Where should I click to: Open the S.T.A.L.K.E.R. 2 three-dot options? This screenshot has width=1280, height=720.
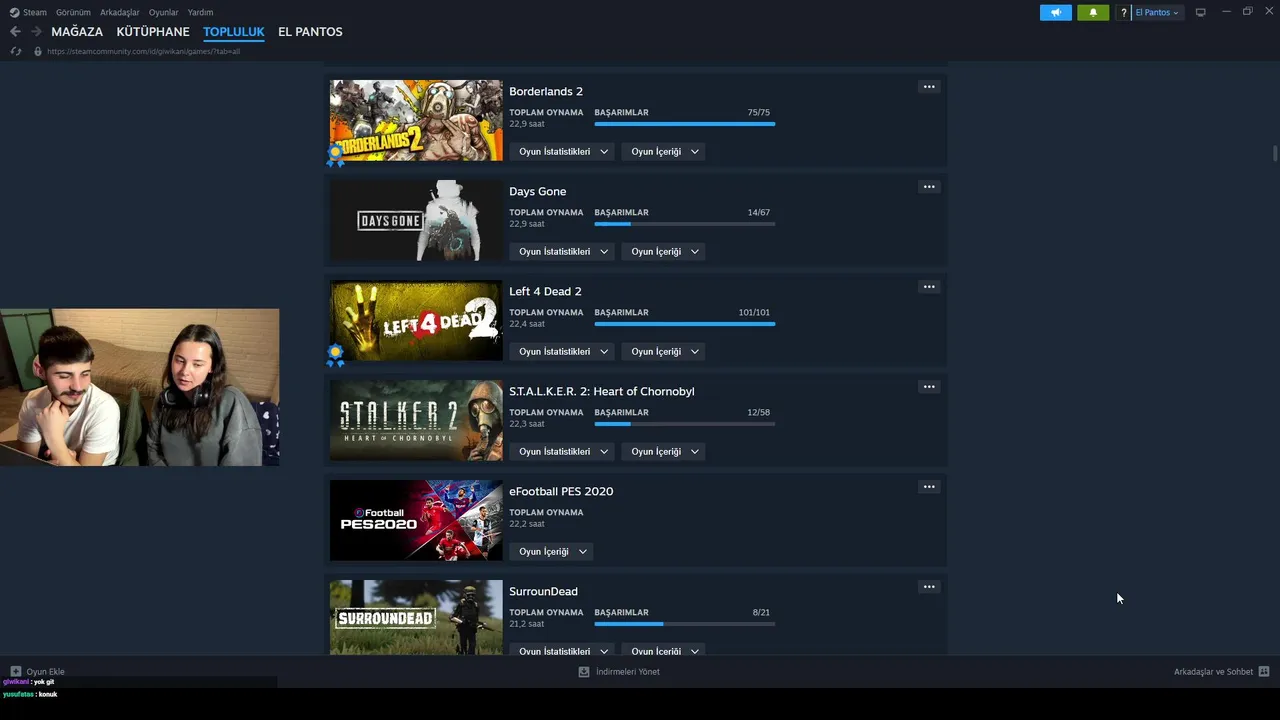929,387
